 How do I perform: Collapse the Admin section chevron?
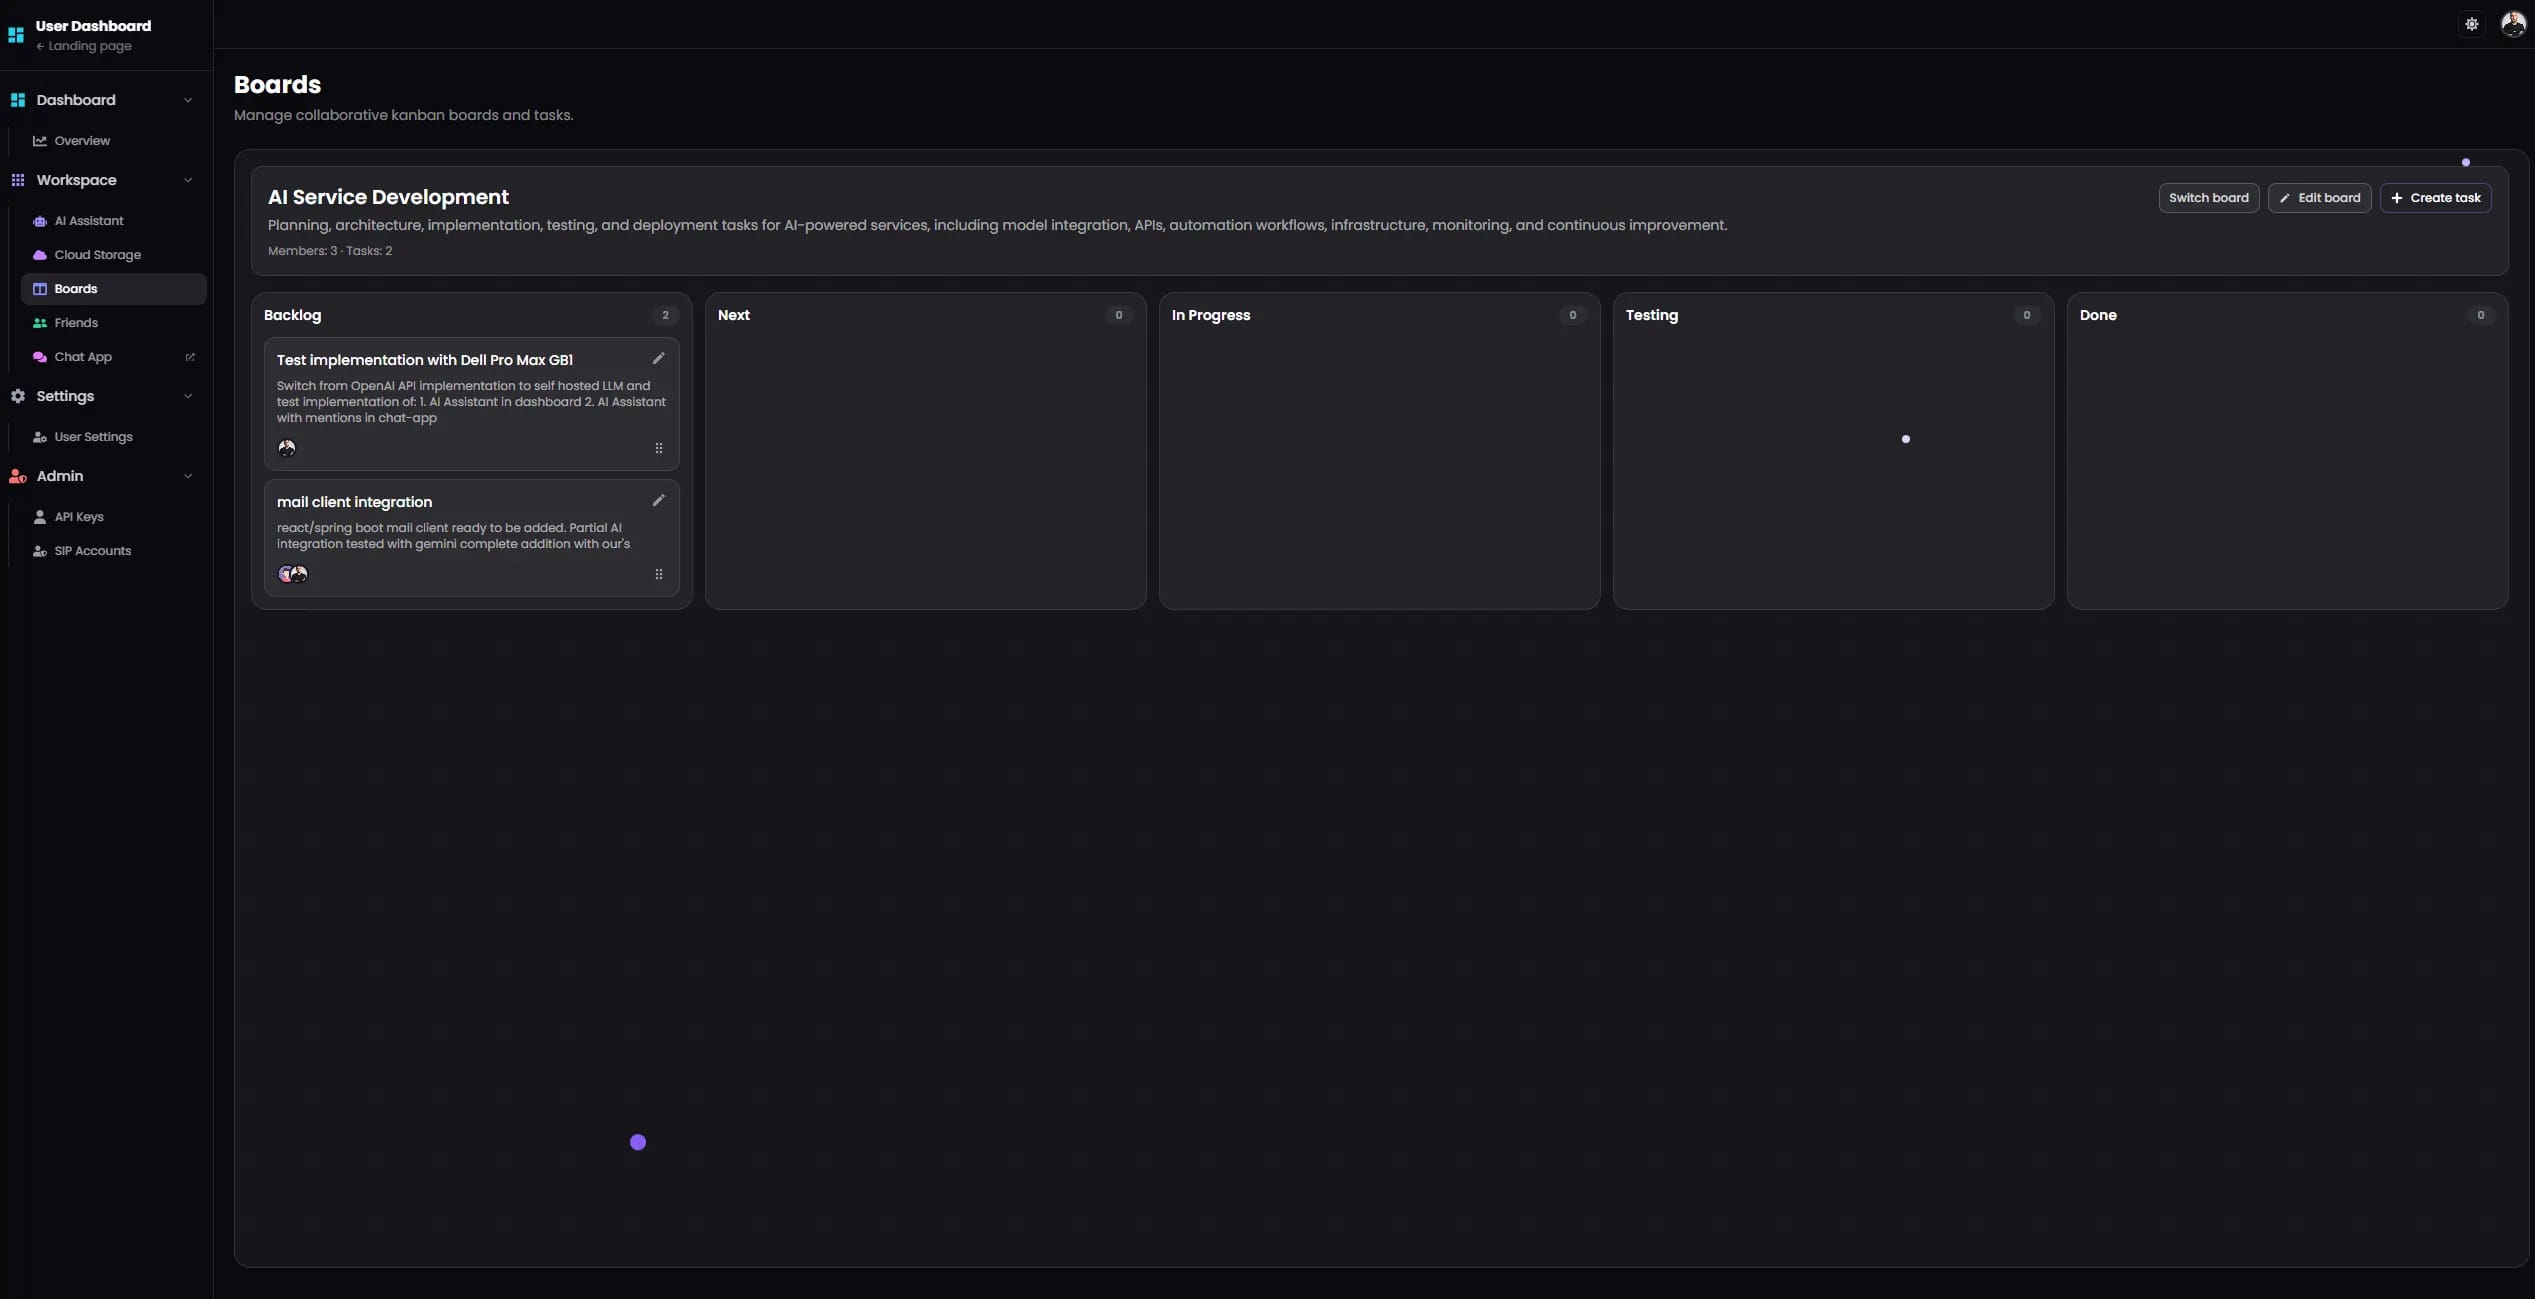pyautogui.click(x=188, y=476)
